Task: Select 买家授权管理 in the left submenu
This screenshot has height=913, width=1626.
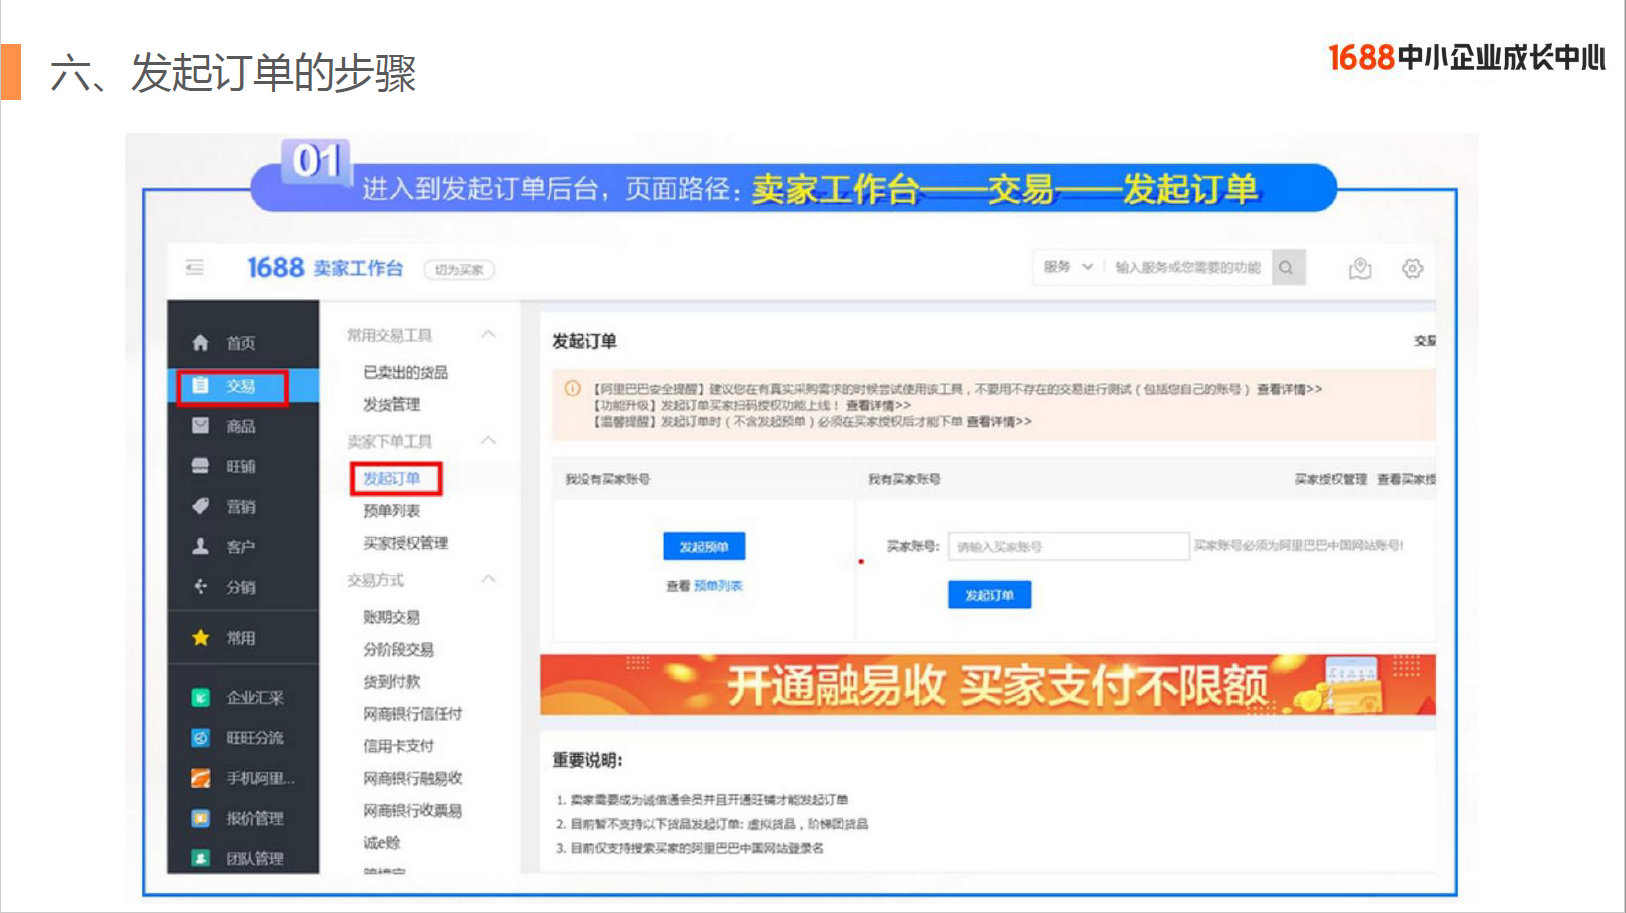Action: tap(406, 542)
